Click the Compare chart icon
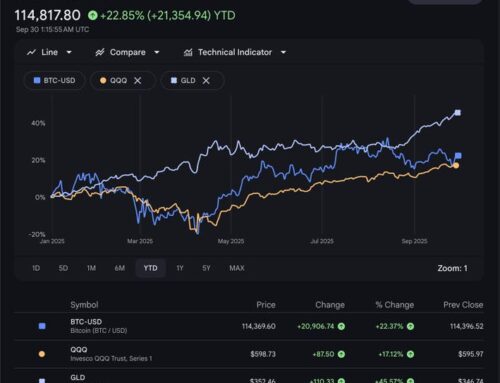Viewport: 500px width, 383px height. click(100, 52)
